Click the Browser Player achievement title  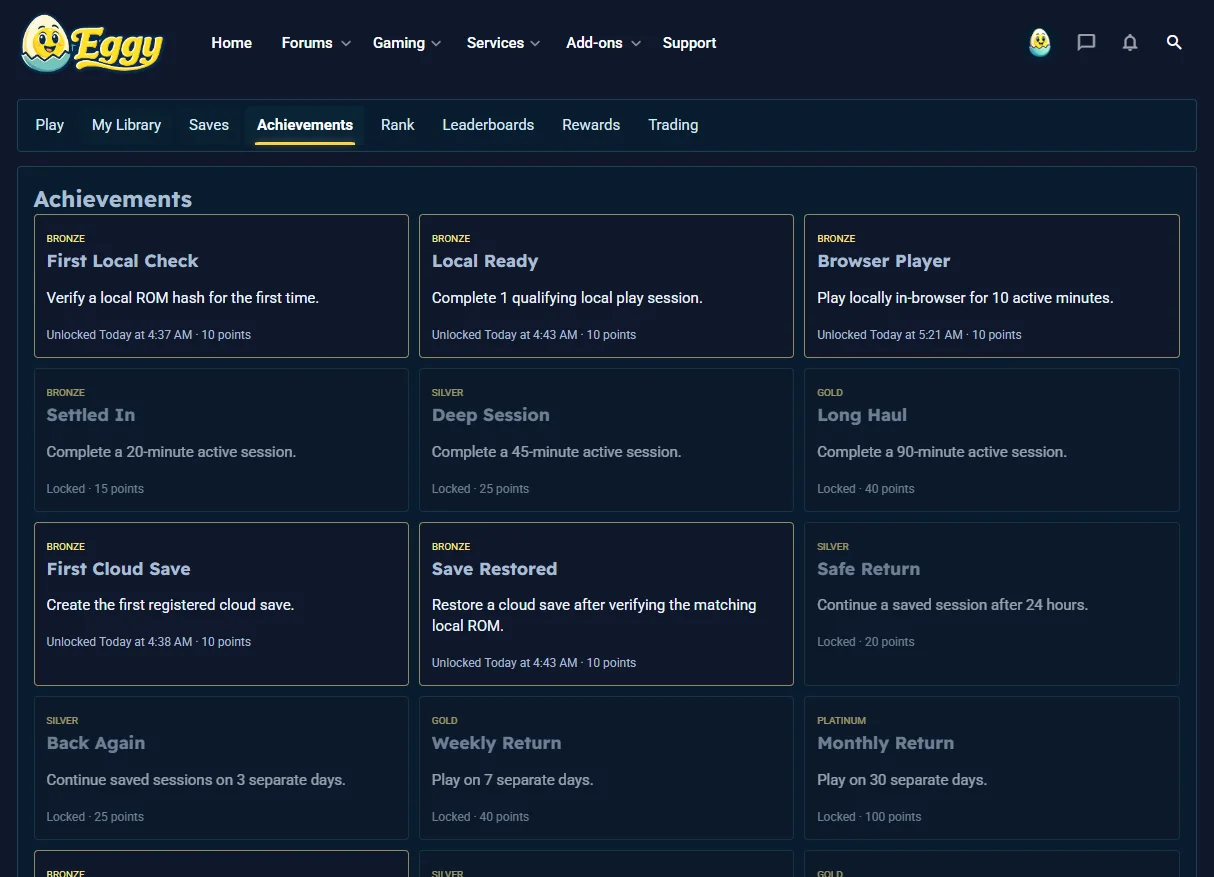click(884, 261)
